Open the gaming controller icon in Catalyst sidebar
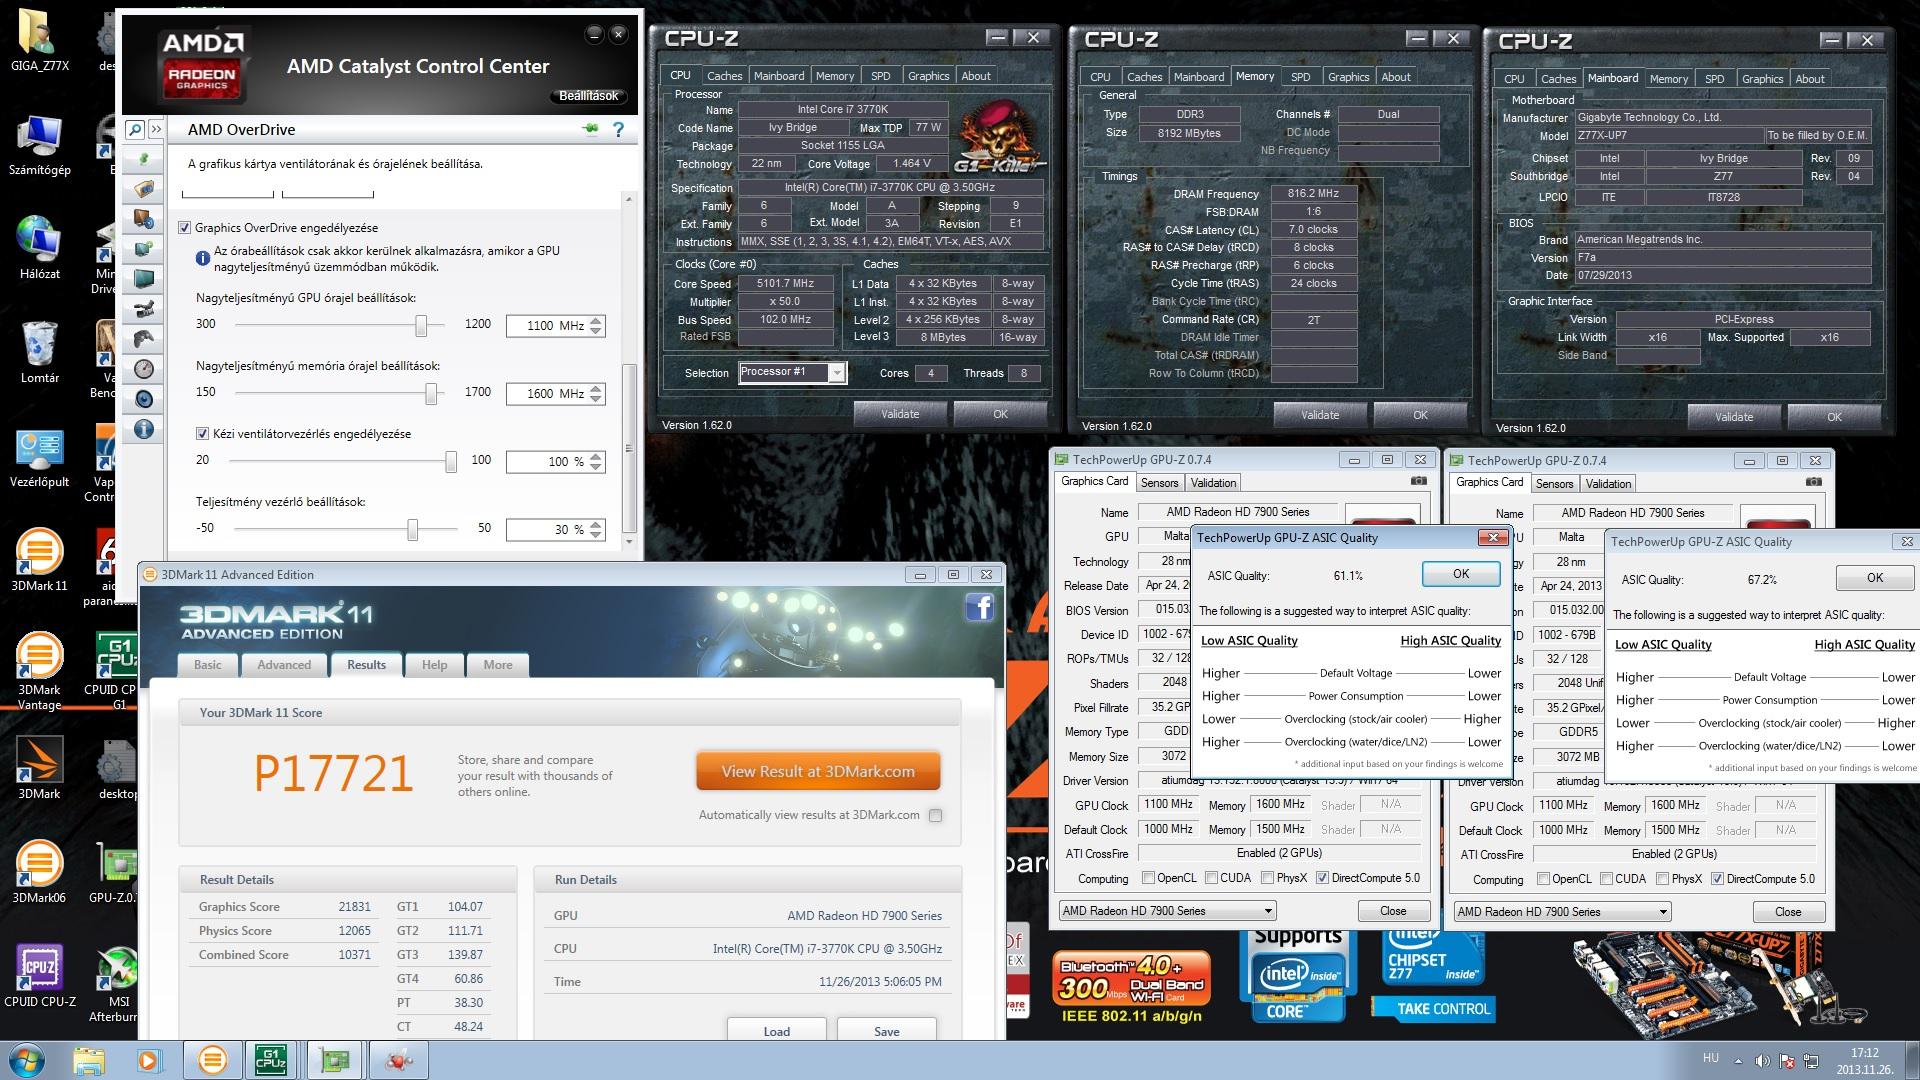The width and height of the screenshot is (1920, 1080). (x=144, y=339)
